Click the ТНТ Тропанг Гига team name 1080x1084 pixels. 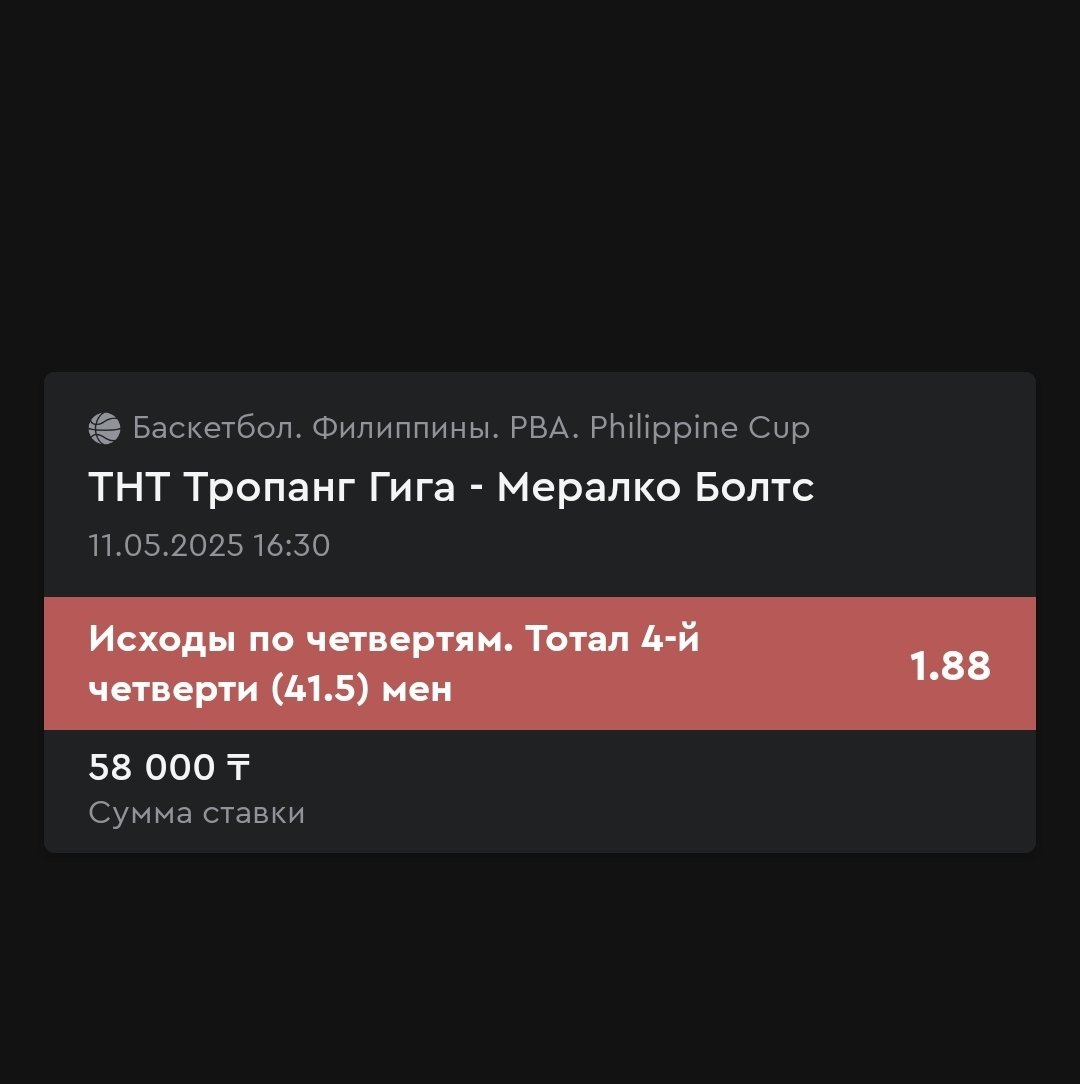pyautogui.click(x=272, y=488)
